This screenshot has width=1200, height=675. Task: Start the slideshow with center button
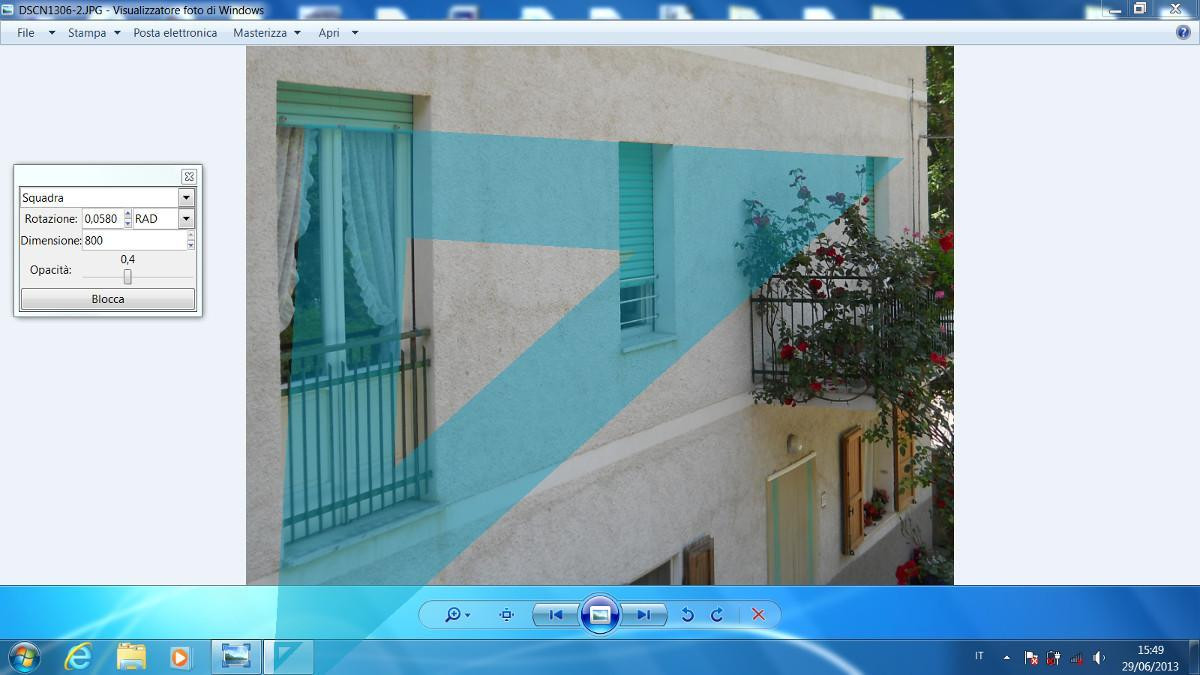[x=600, y=615]
